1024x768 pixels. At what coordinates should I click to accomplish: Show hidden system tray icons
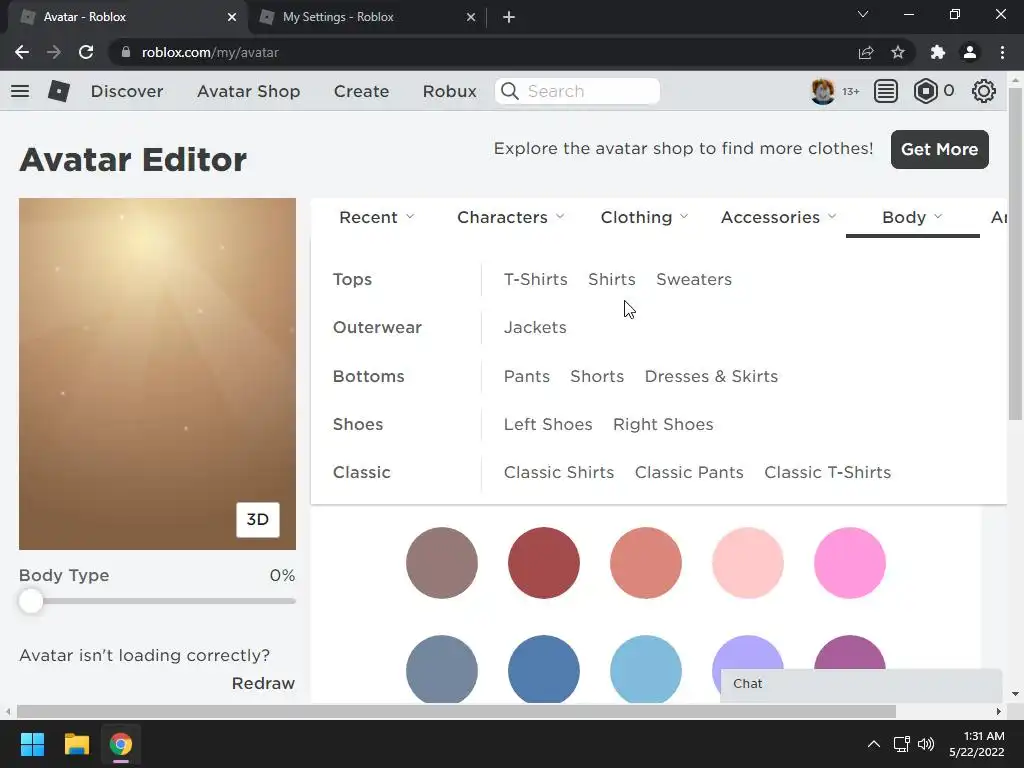coord(874,744)
